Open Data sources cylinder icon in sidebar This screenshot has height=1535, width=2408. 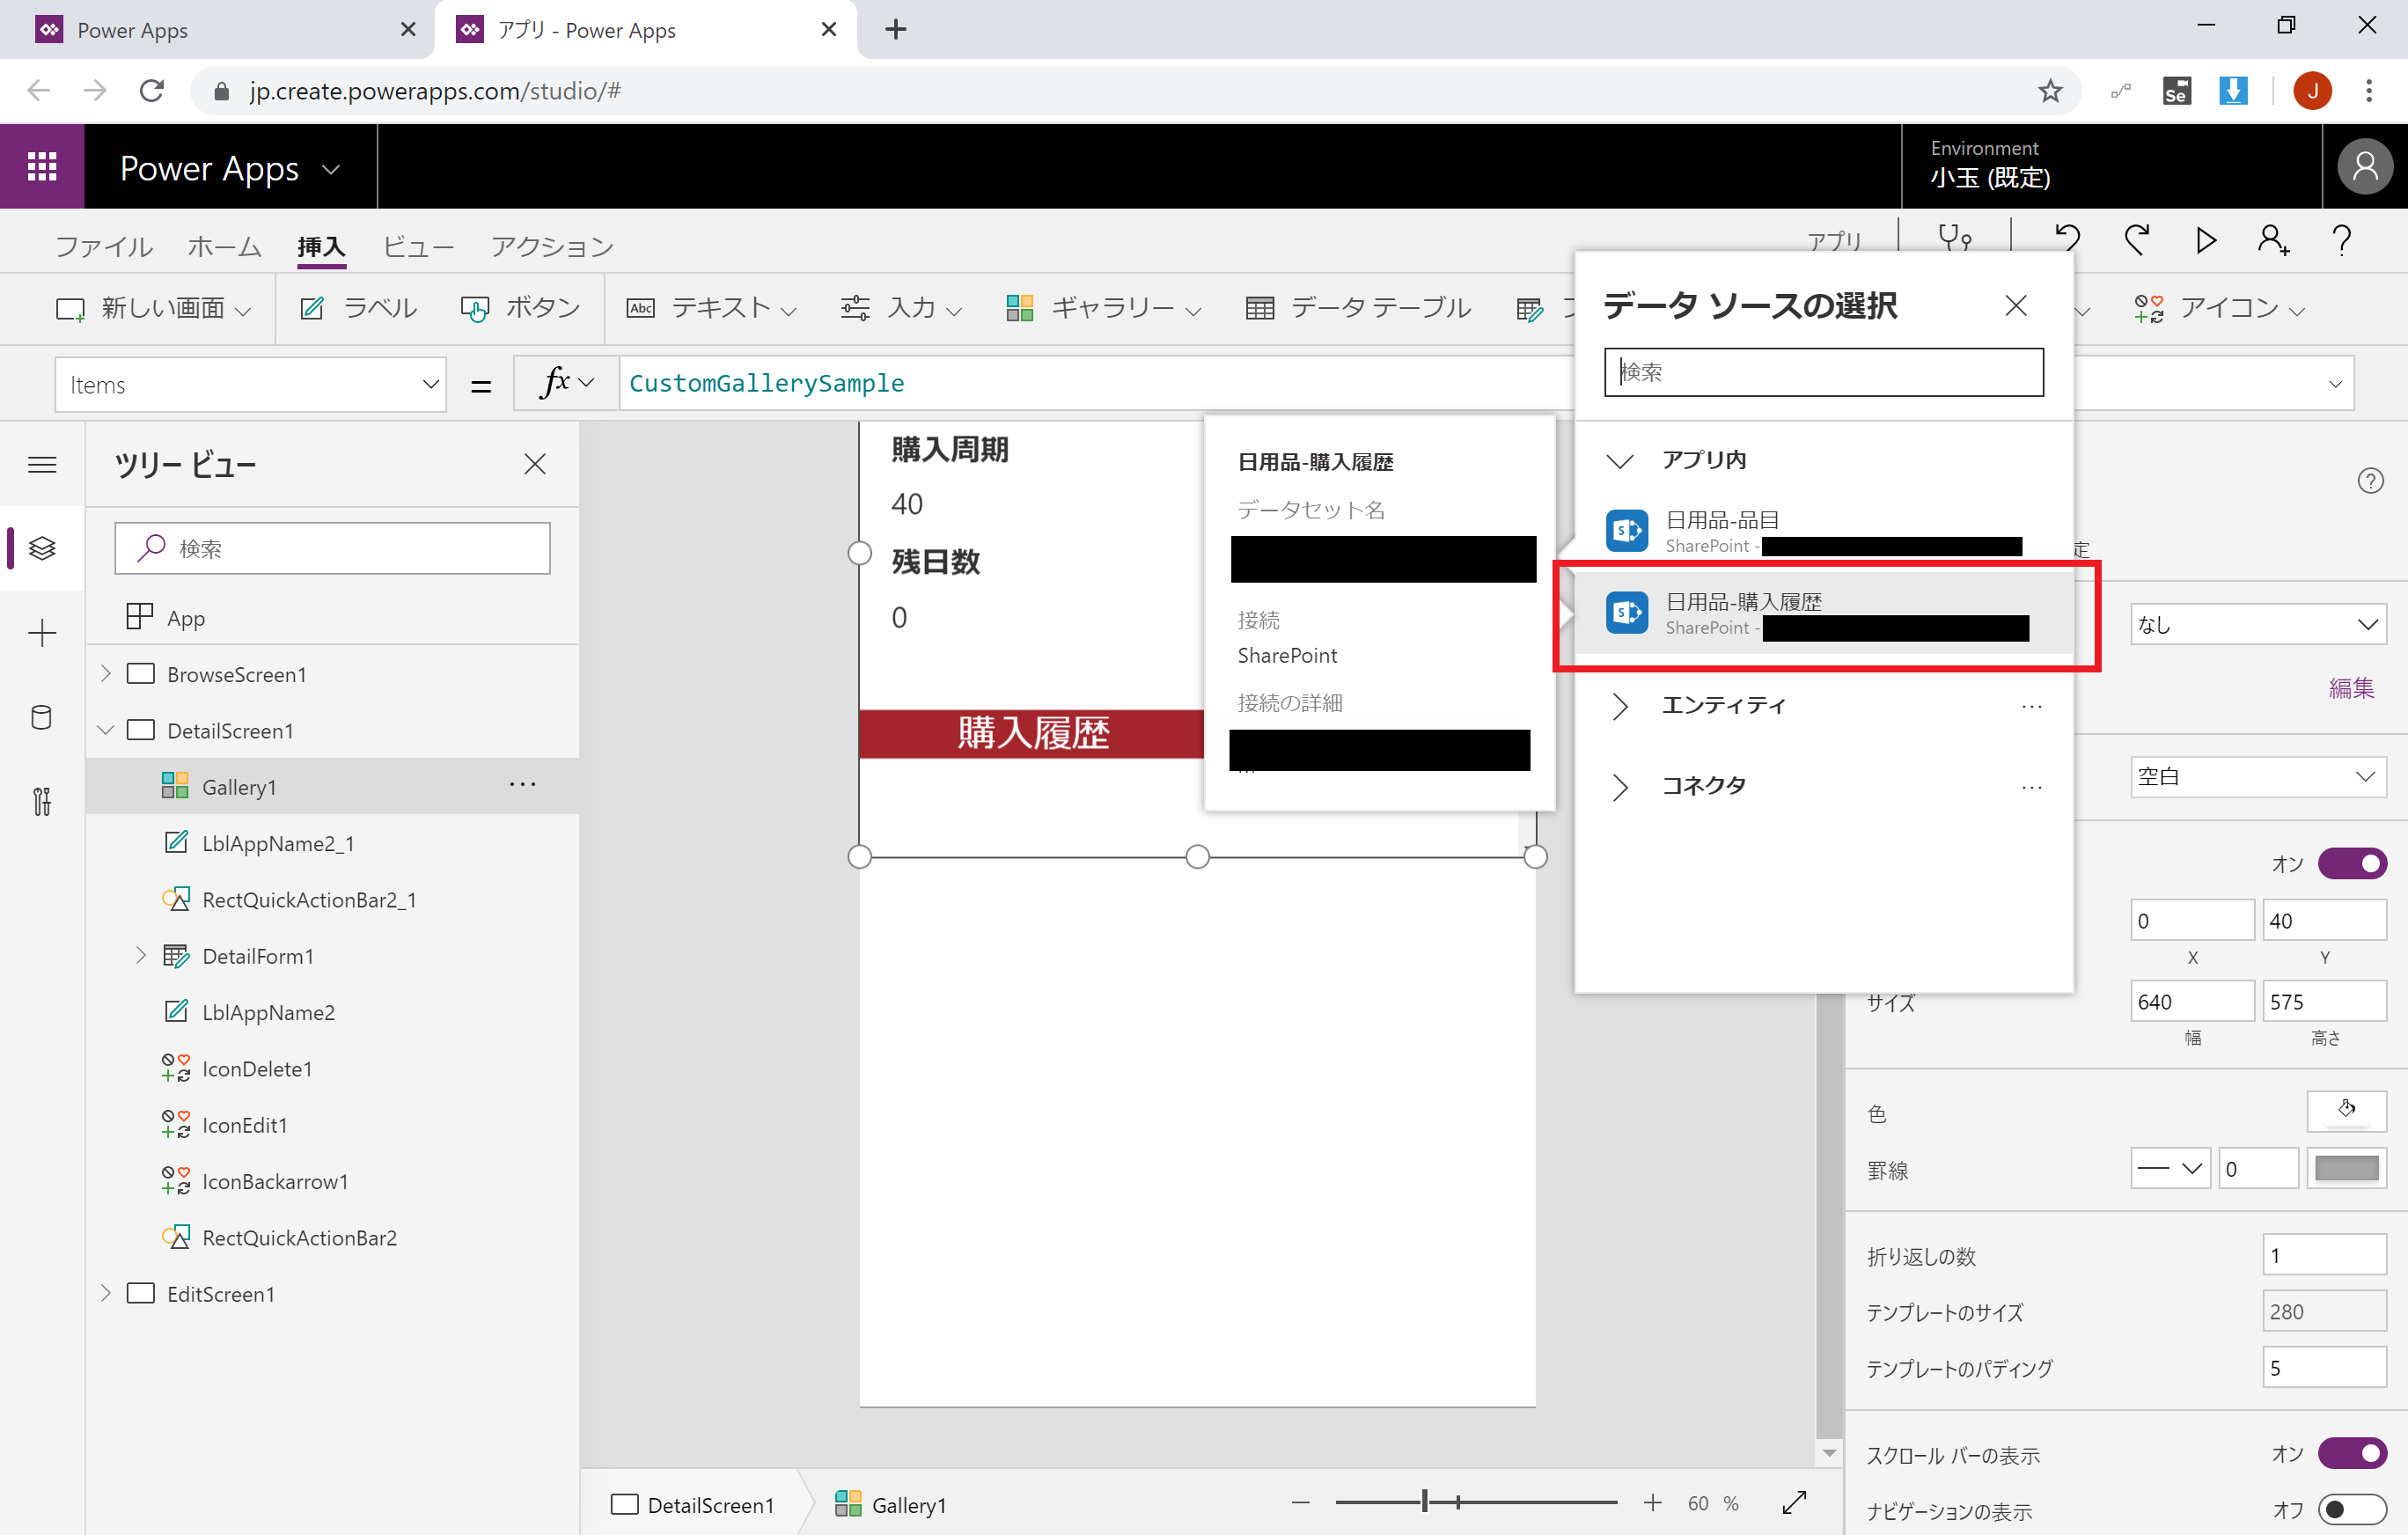[x=42, y=717]
